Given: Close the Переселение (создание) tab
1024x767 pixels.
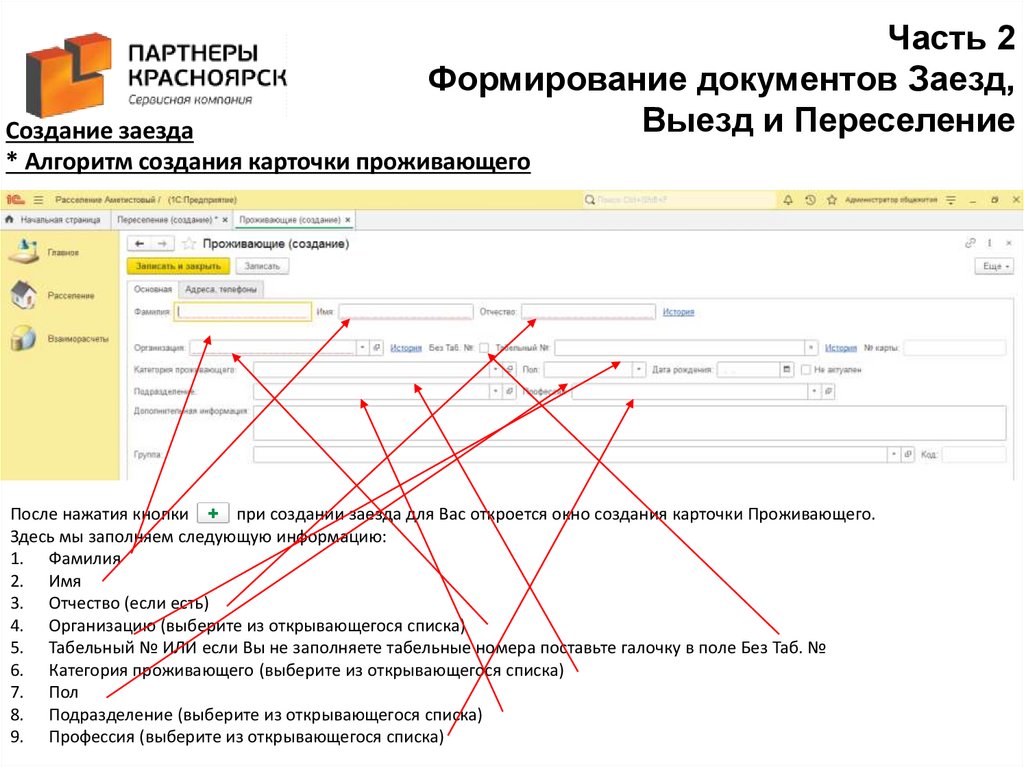Looking at the screenshot, I should [225, 220].
